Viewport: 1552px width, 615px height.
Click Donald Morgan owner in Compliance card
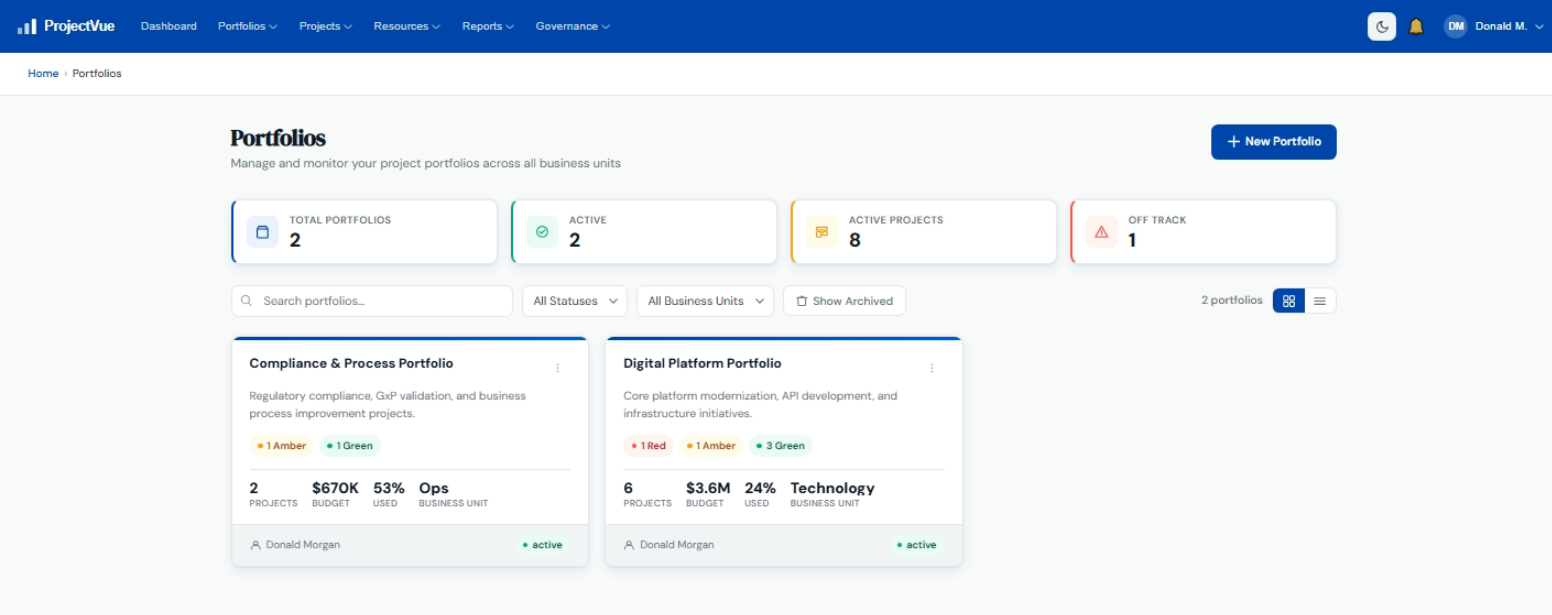[x=295, y=545]
